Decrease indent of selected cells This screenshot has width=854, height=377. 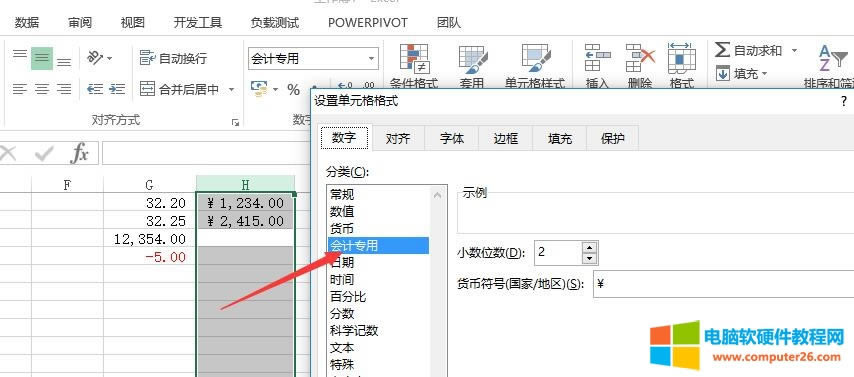(95, 89)
